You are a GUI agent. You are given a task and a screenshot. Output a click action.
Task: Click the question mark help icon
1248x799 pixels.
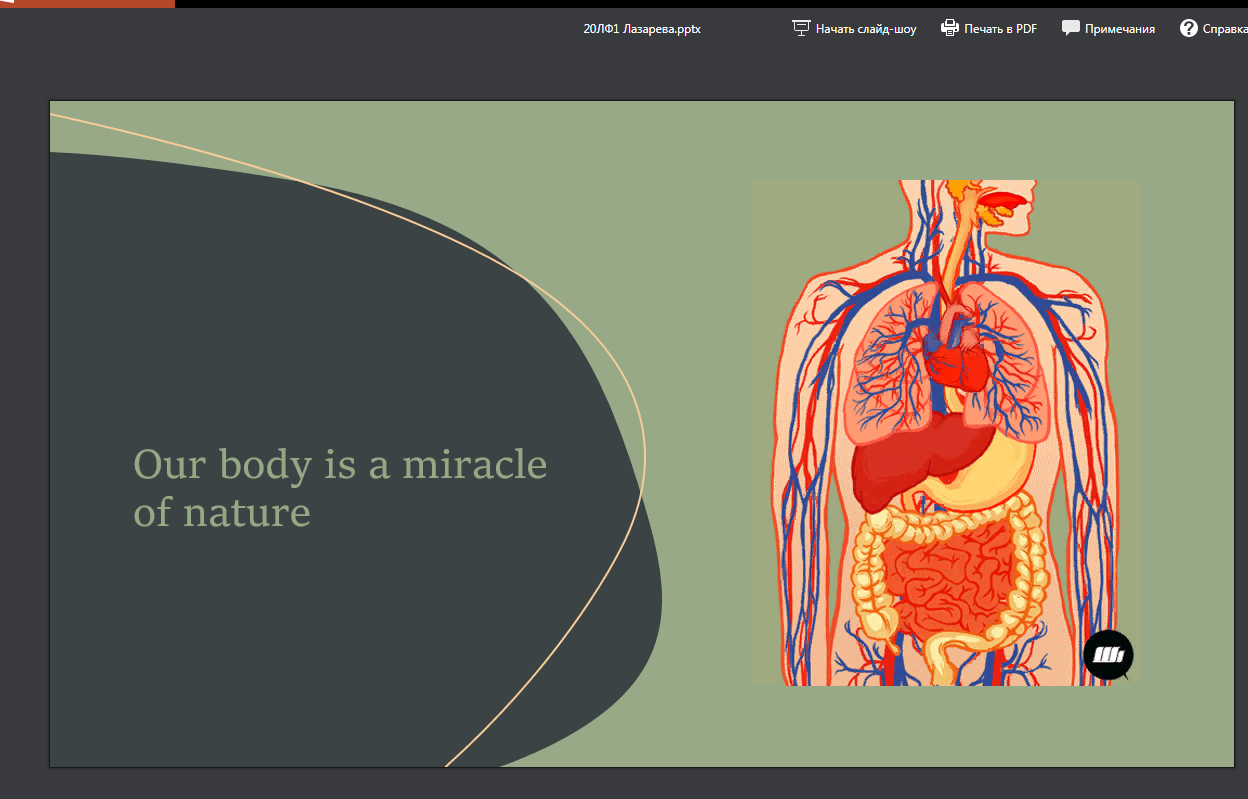(x=1188, y=28)
